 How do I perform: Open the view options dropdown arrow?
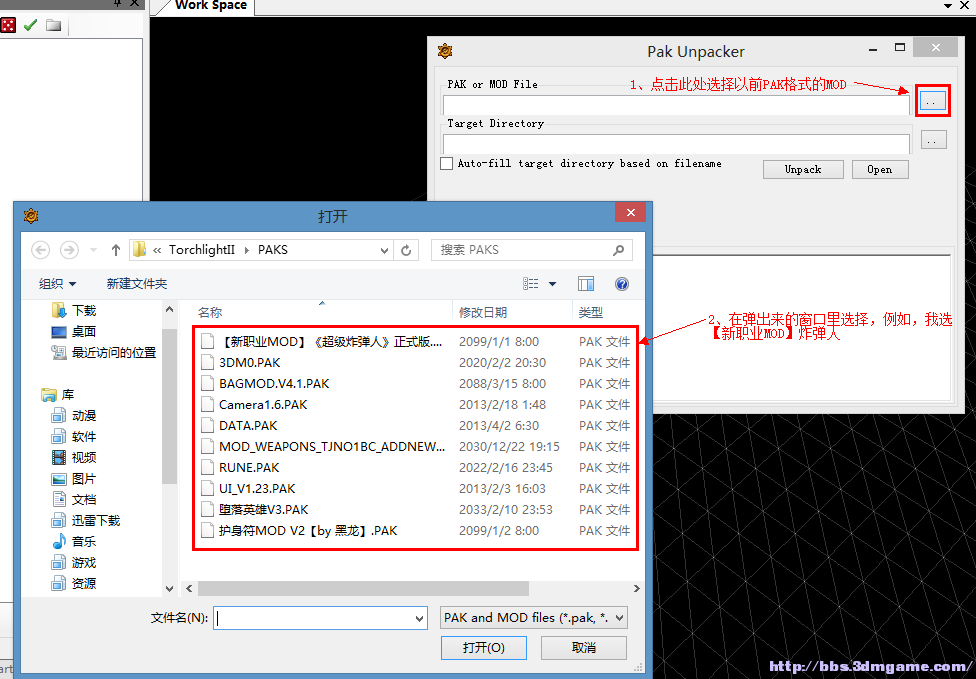(552, 284)
